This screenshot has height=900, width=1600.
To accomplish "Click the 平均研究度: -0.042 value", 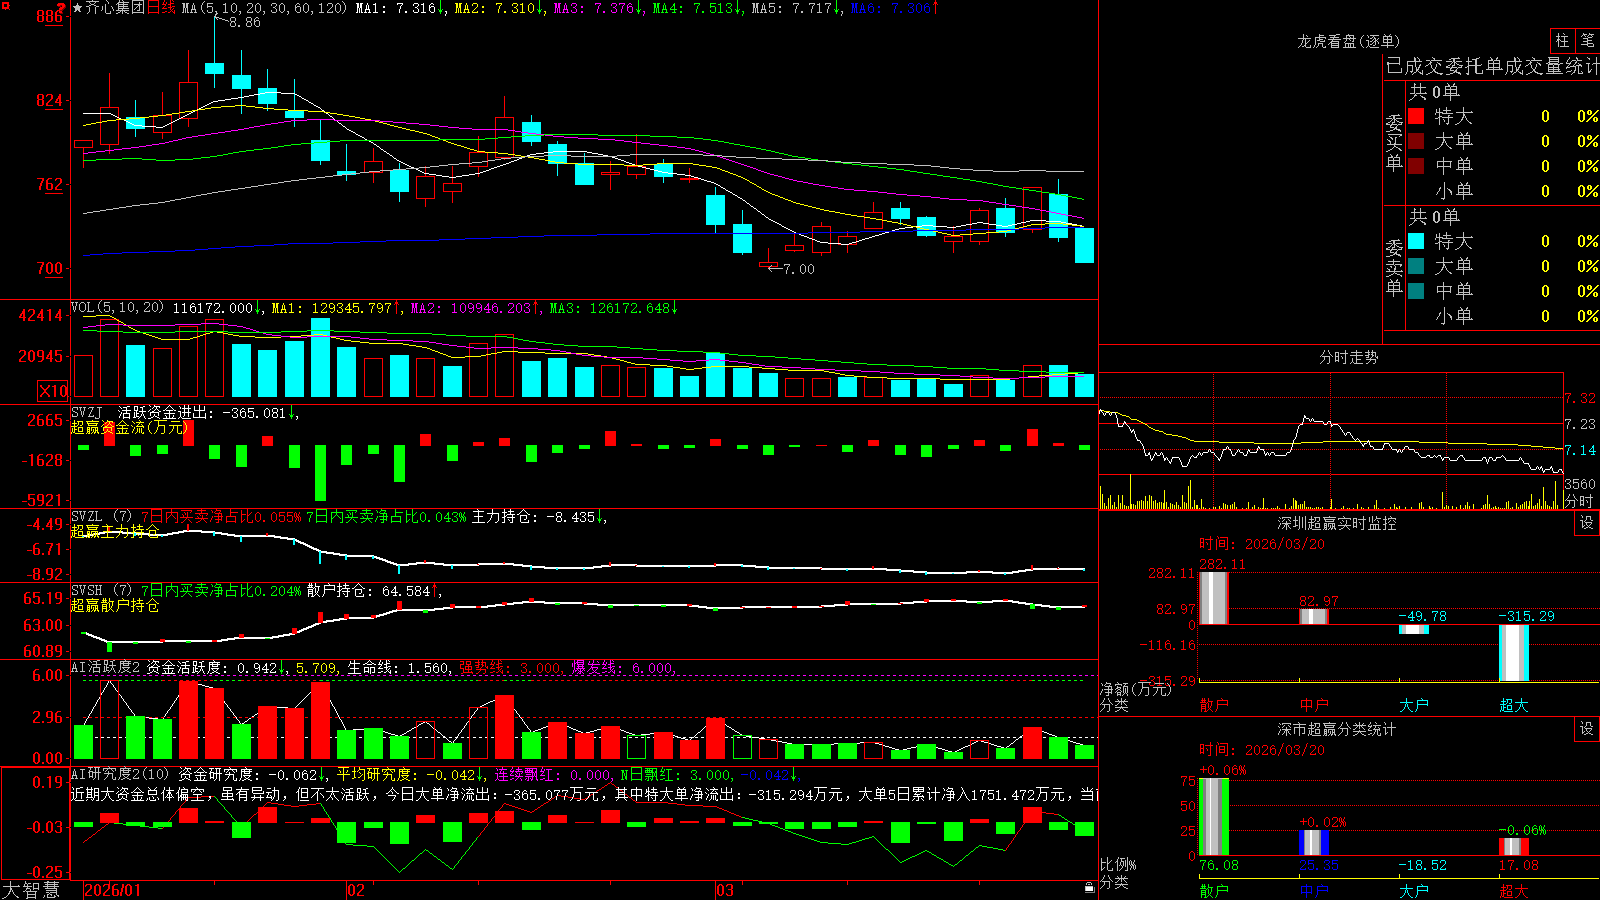I will click(x=409, y=775).
